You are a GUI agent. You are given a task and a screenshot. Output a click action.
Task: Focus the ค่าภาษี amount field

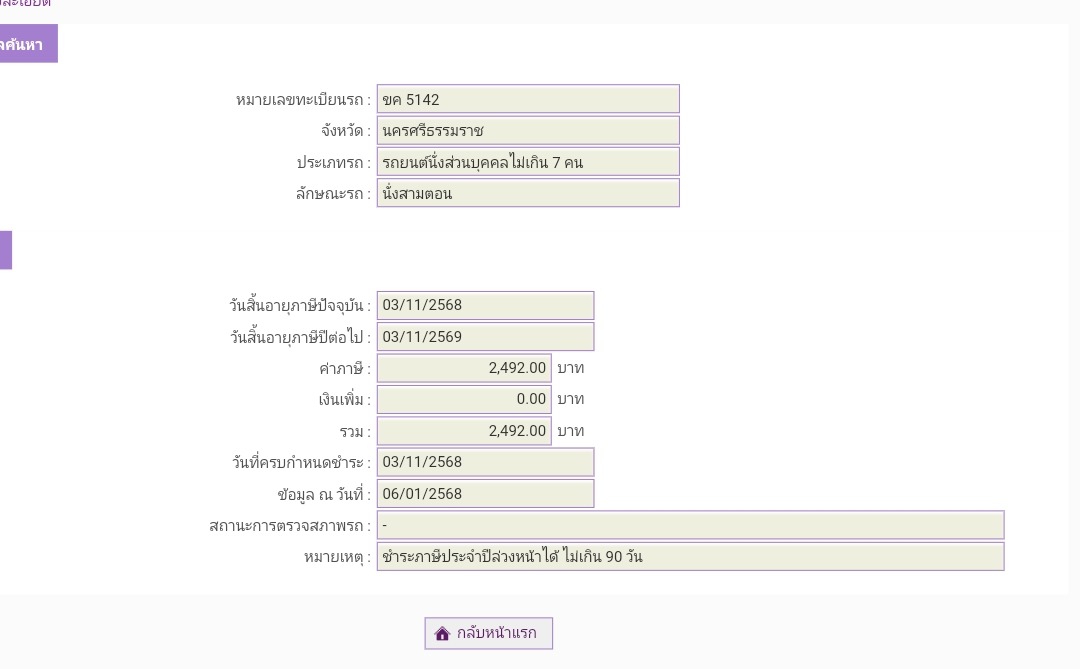coord(464,368)
